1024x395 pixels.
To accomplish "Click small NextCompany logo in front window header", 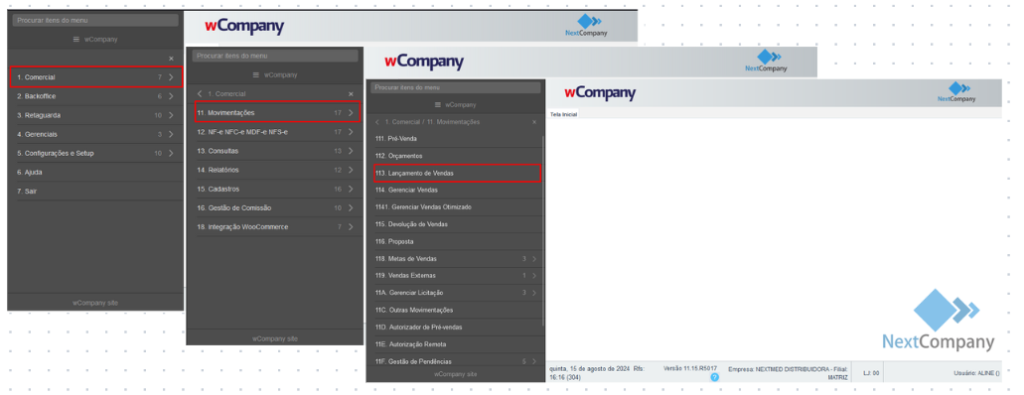I will (957, 93).
